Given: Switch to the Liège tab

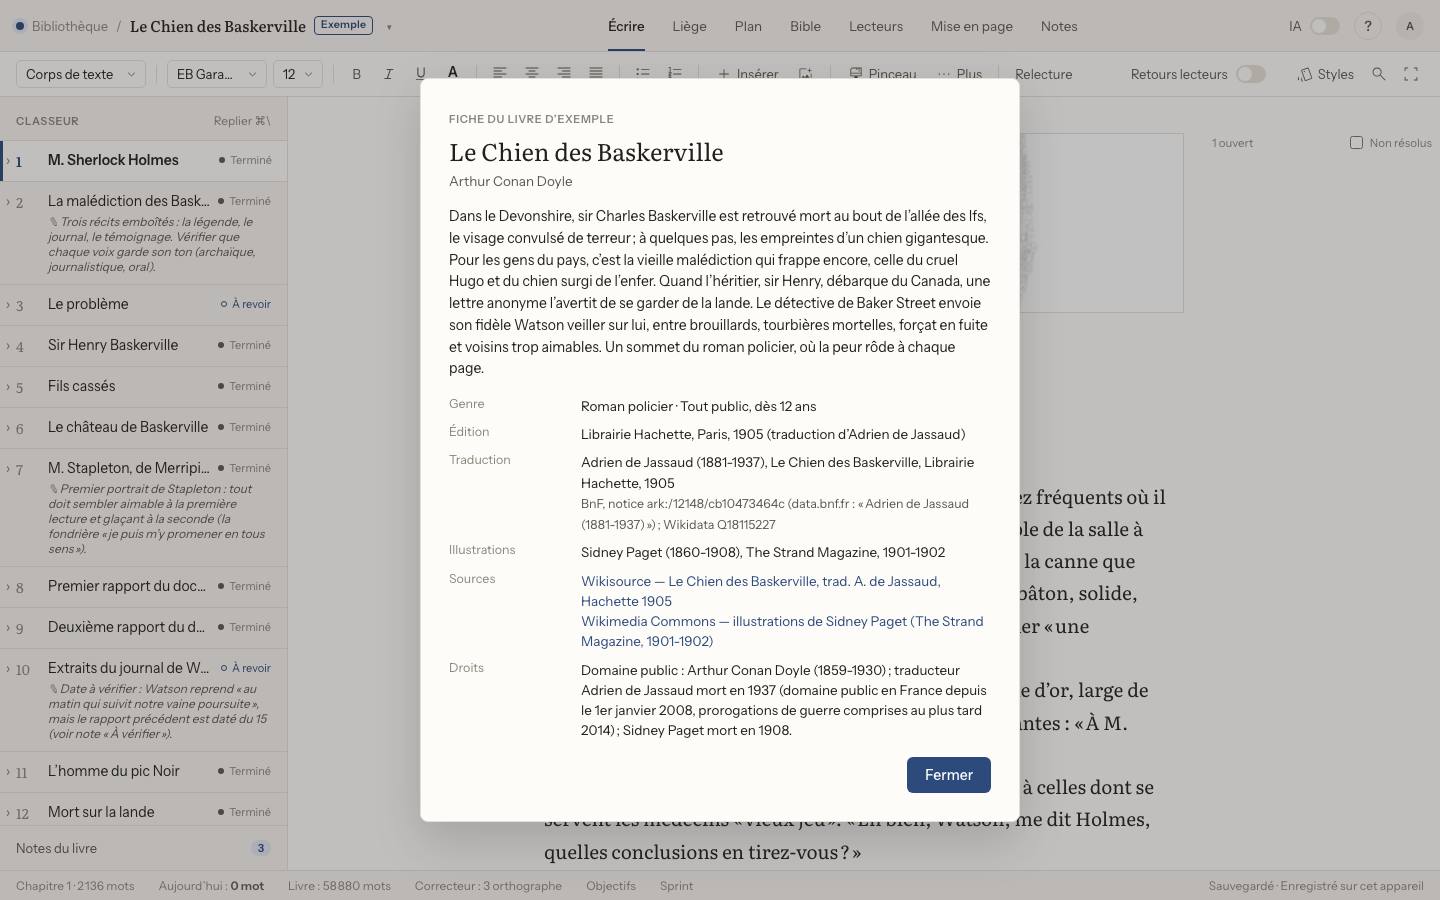Looking at the screenshot, I should [689, 26].
